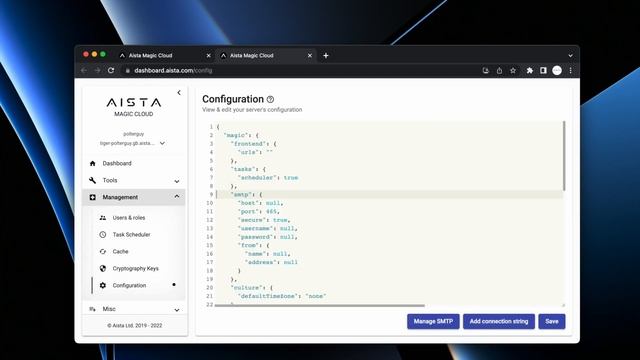Save the configuration

(x=551, y=321)
